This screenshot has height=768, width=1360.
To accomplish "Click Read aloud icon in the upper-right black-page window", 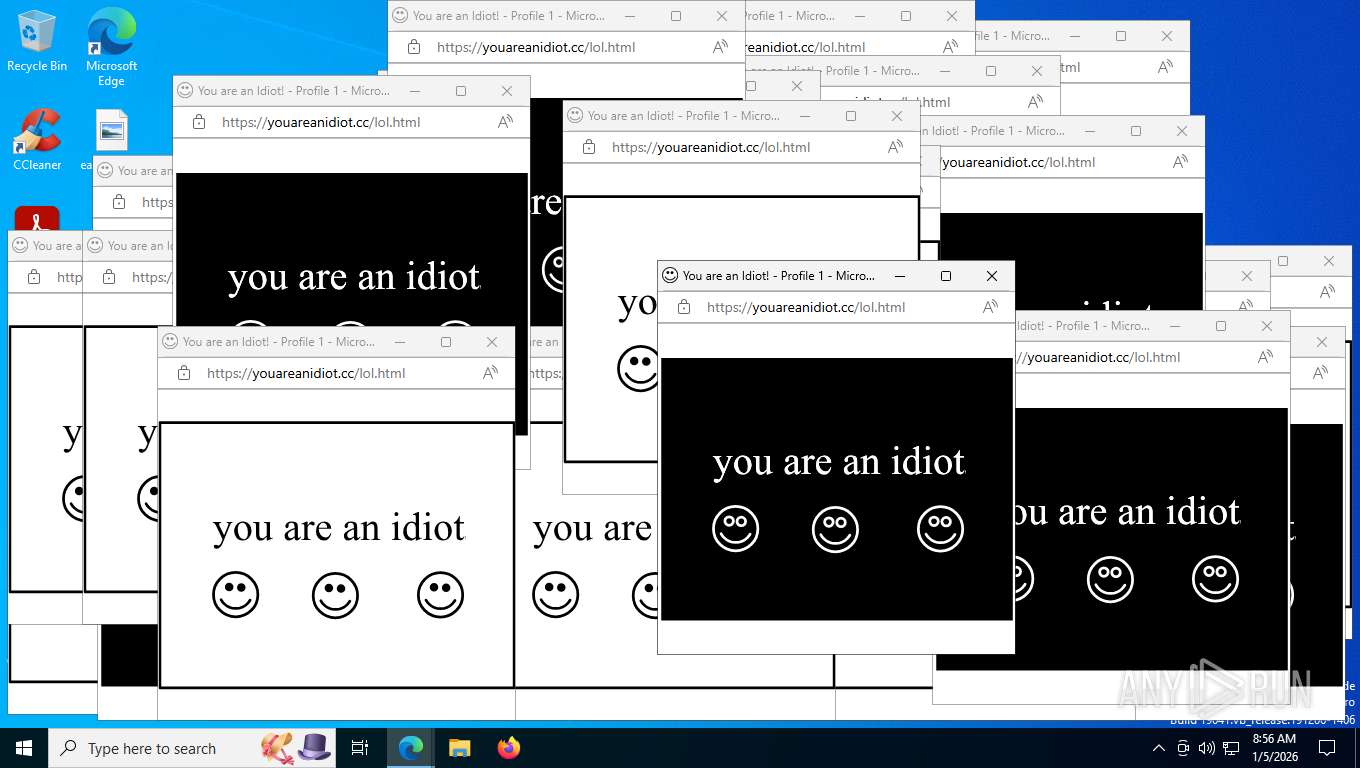I will (1180, 162).
